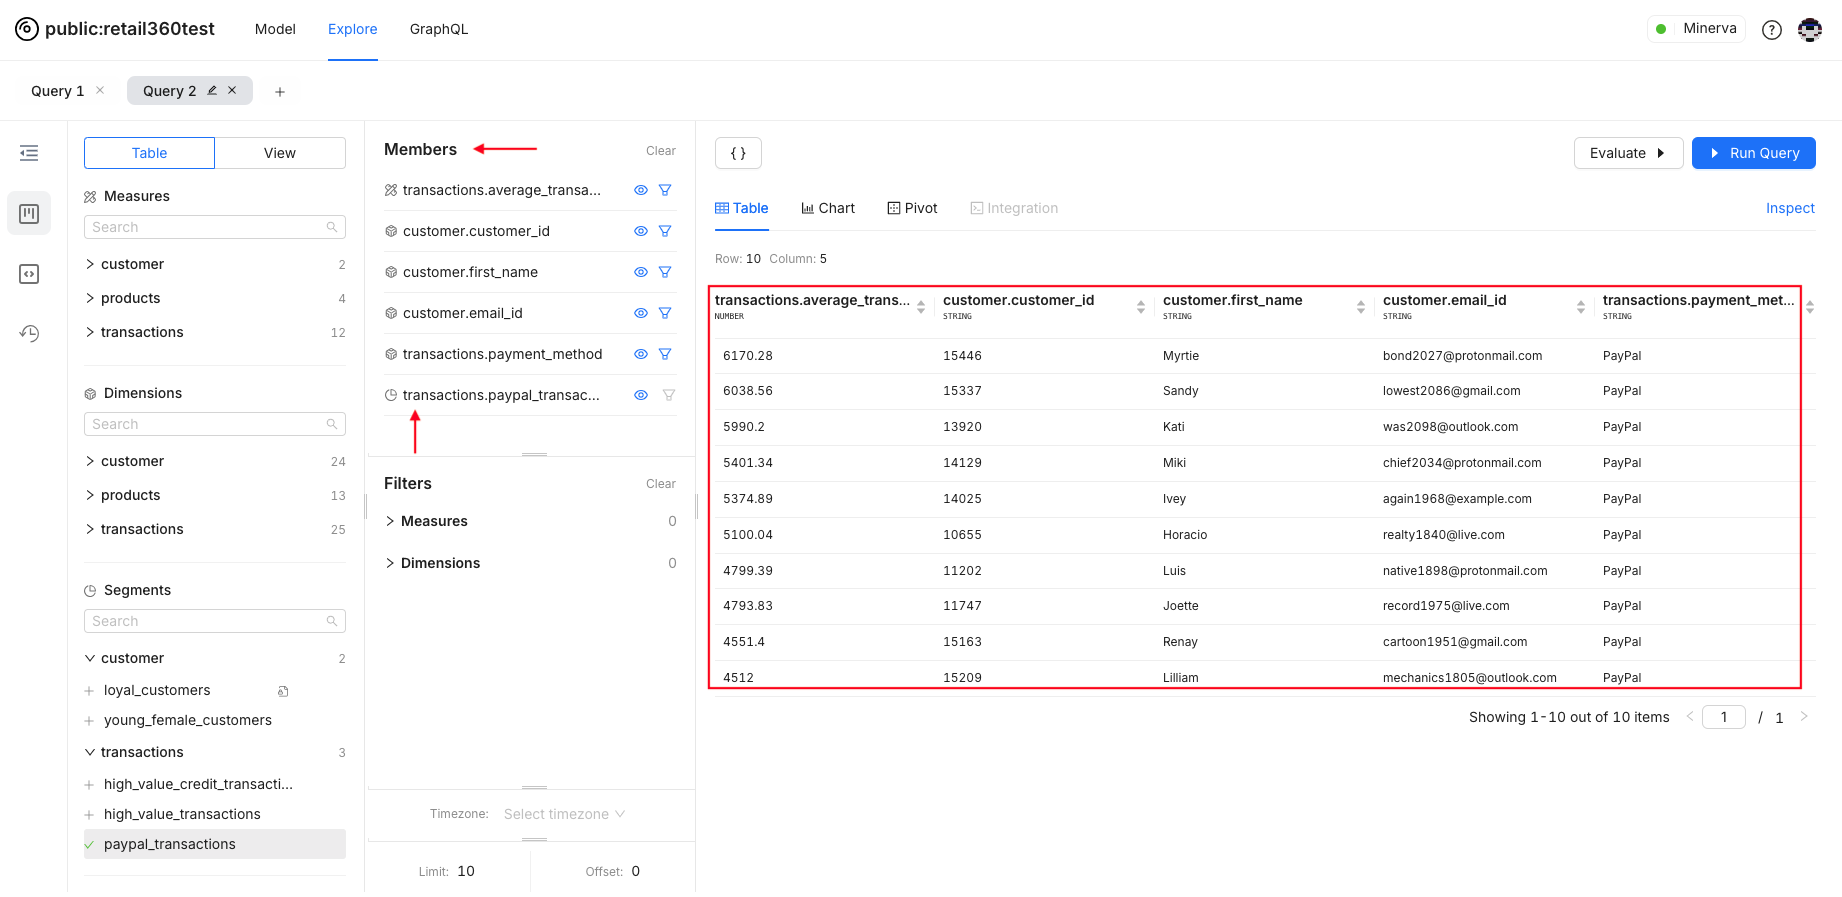Switch results to Pivot tab

913,208
